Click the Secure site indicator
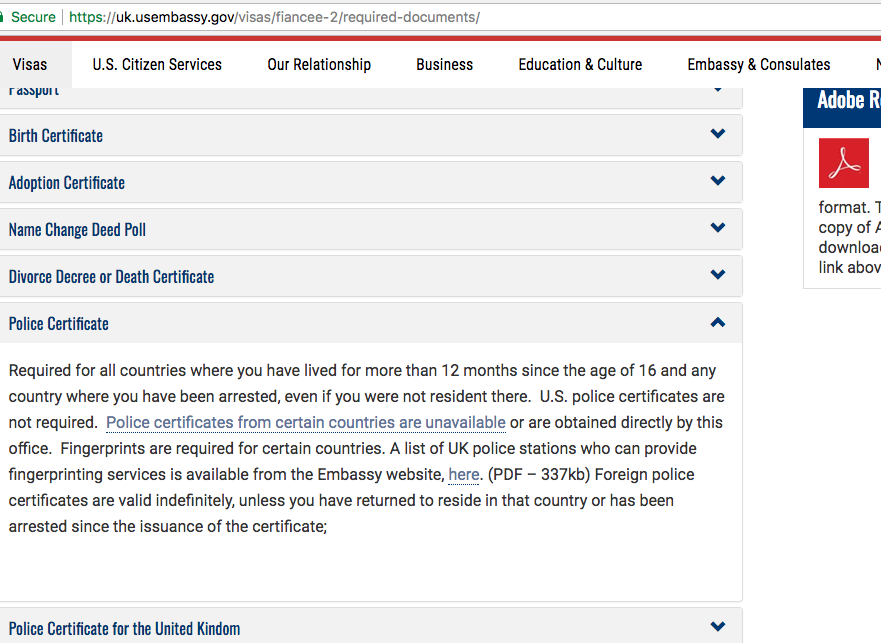Screen dimensions: 881x643 (28, 17)
